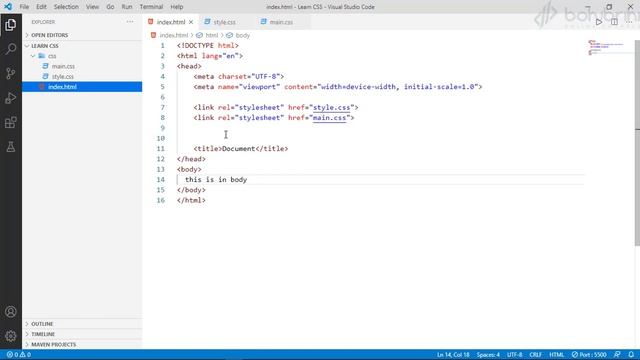Viewport: 640px width, 360px height.
Task: Open the notifications bell in status bar
Action: click(631, 355)
